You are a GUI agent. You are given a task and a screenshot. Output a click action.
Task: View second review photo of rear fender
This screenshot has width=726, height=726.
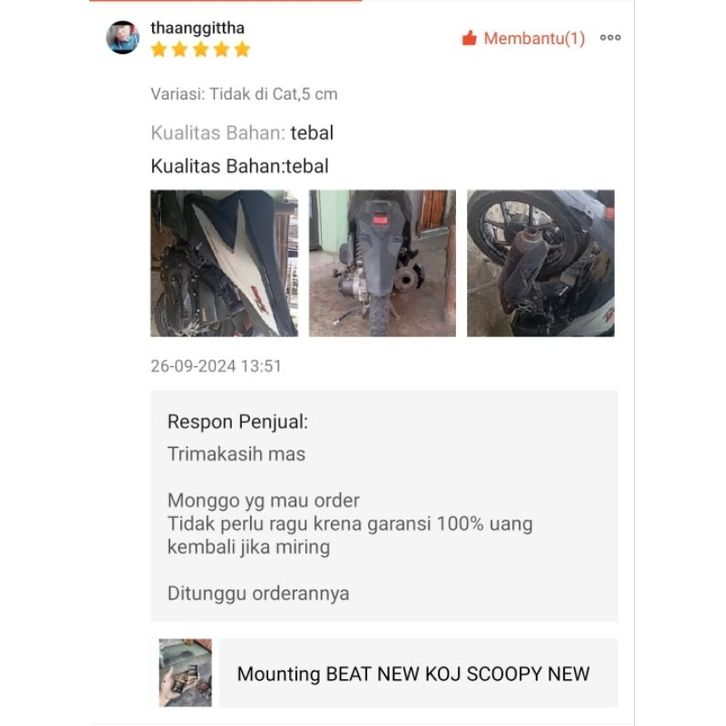pos(382,263)
